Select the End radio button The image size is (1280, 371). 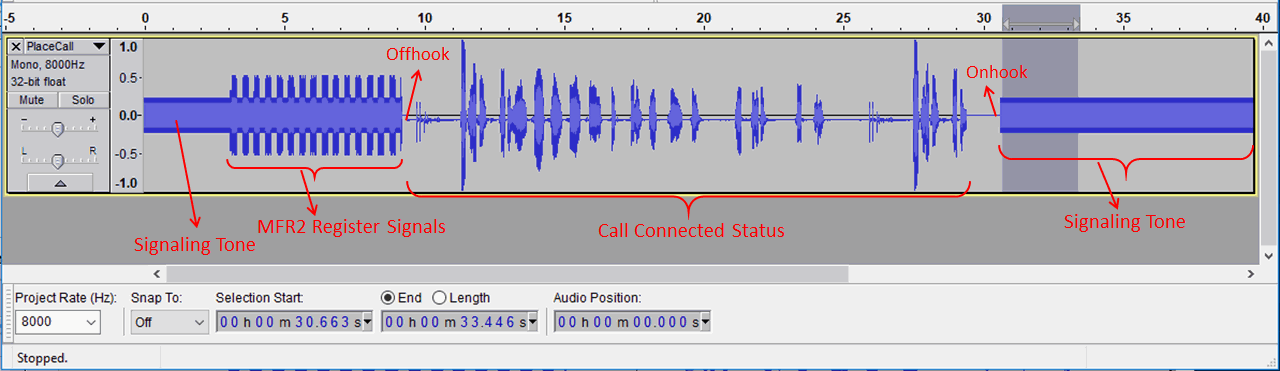tap(388, 298)
